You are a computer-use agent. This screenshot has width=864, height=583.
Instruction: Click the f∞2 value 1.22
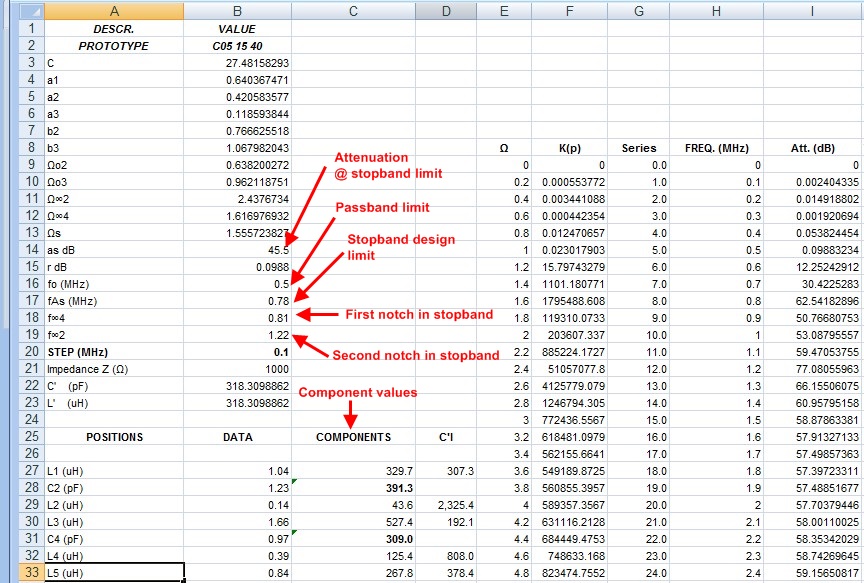(237, 335)
